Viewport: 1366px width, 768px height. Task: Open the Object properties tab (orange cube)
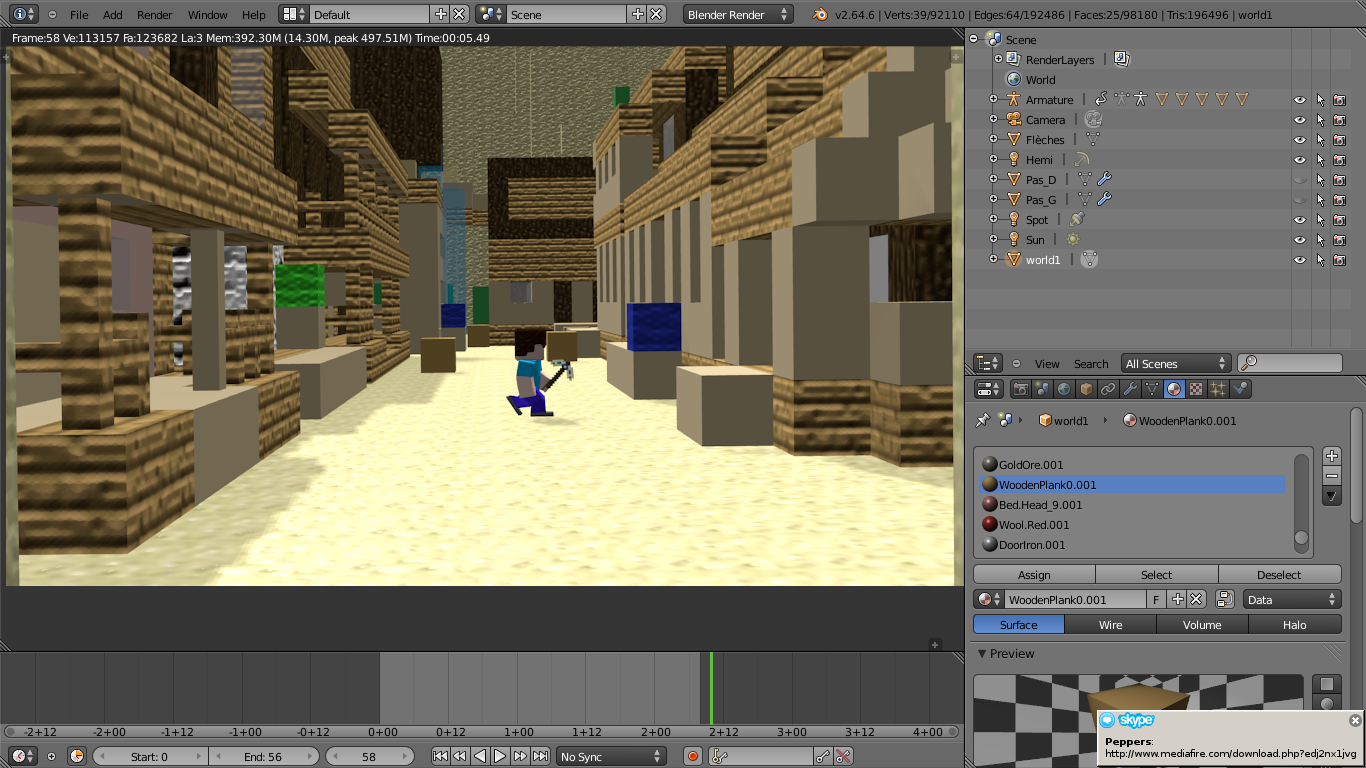click(x=1087, y=389)
